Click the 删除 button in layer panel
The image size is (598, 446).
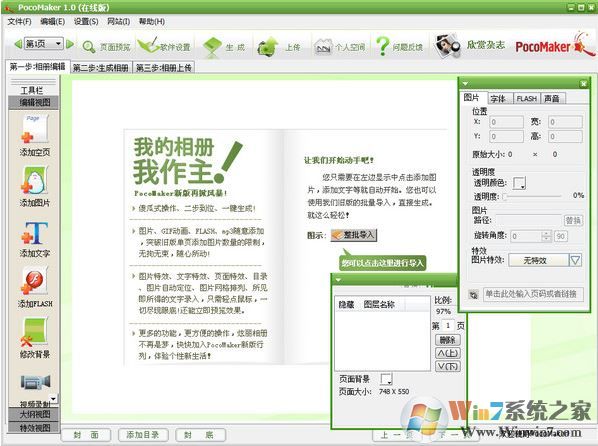pos(448,340)
